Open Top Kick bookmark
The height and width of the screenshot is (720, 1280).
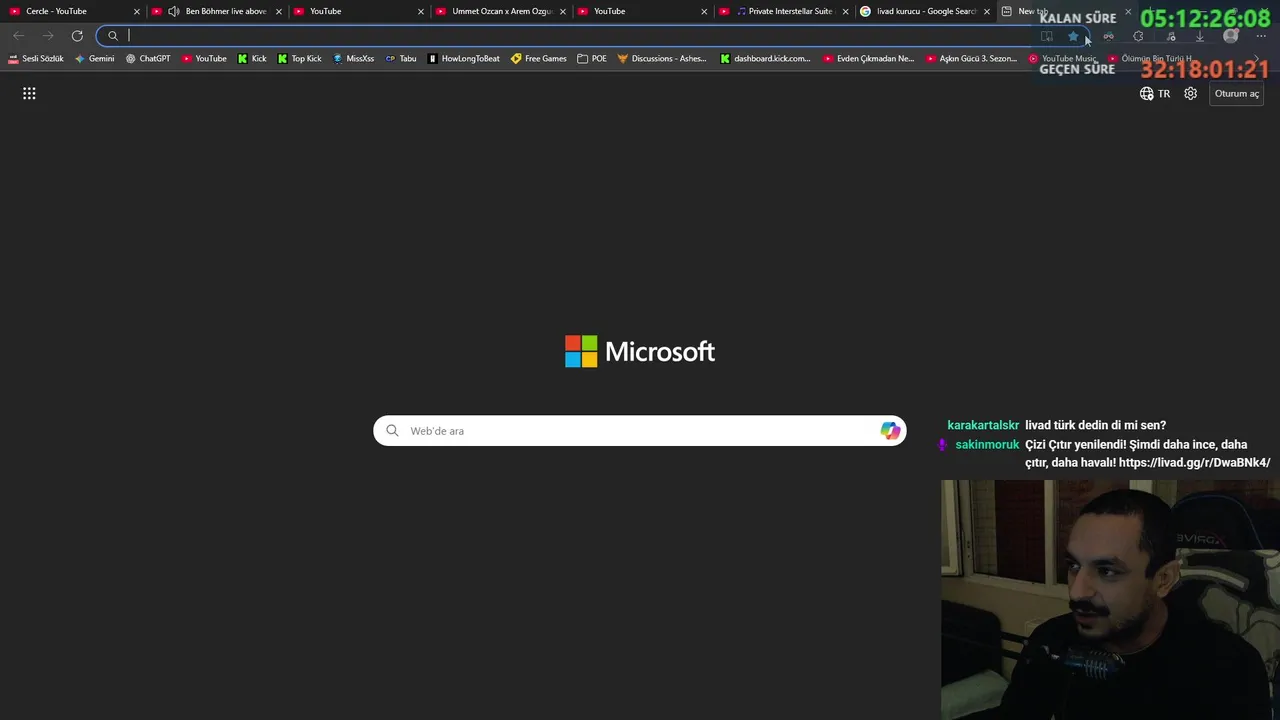(x=300, y=58)
